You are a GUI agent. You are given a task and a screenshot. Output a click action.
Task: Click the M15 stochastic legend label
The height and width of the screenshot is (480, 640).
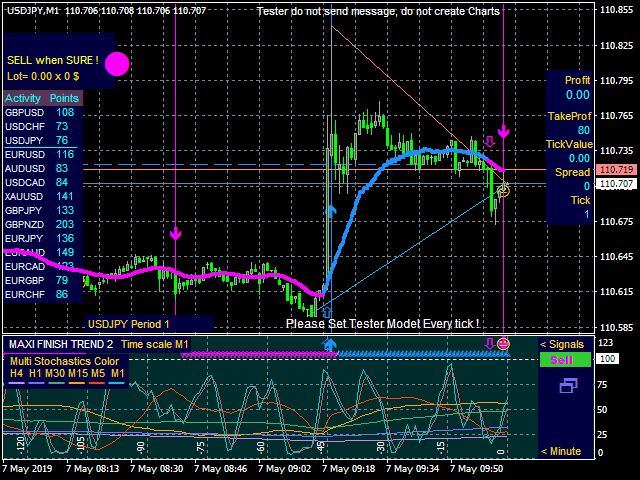[x=76, y=373]
